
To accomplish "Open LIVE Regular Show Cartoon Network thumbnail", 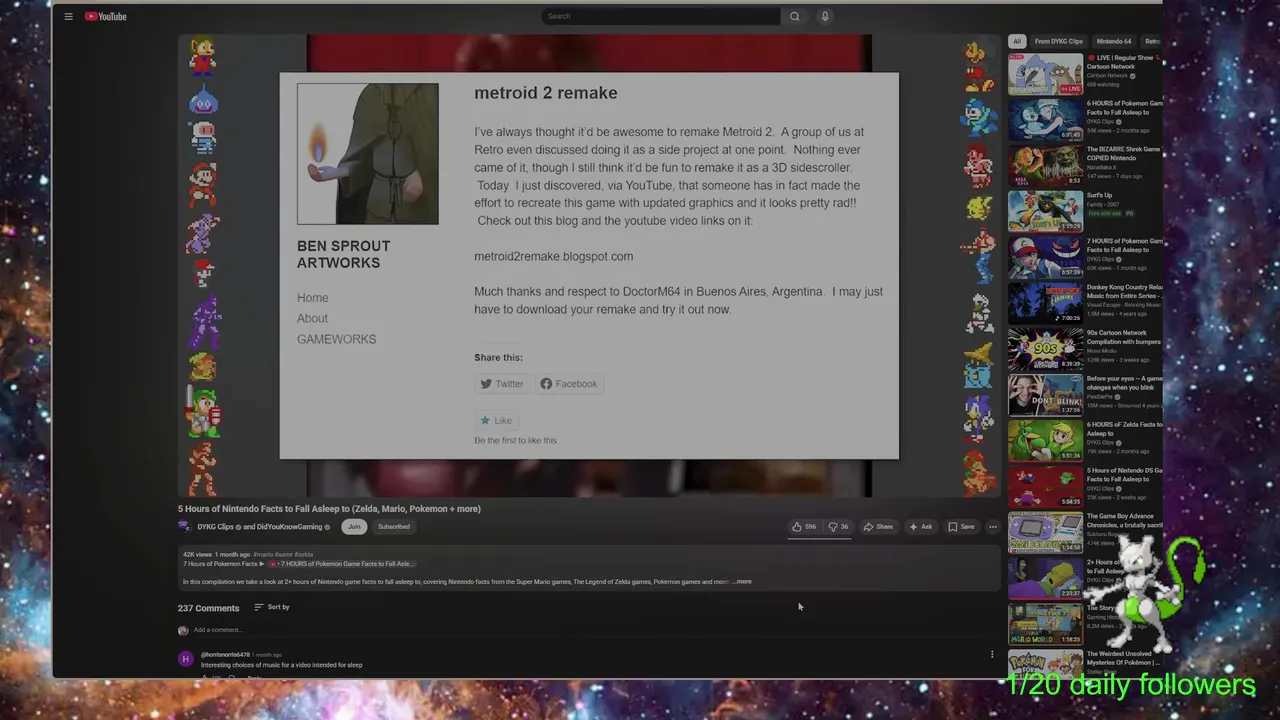I will [1045, 75].
